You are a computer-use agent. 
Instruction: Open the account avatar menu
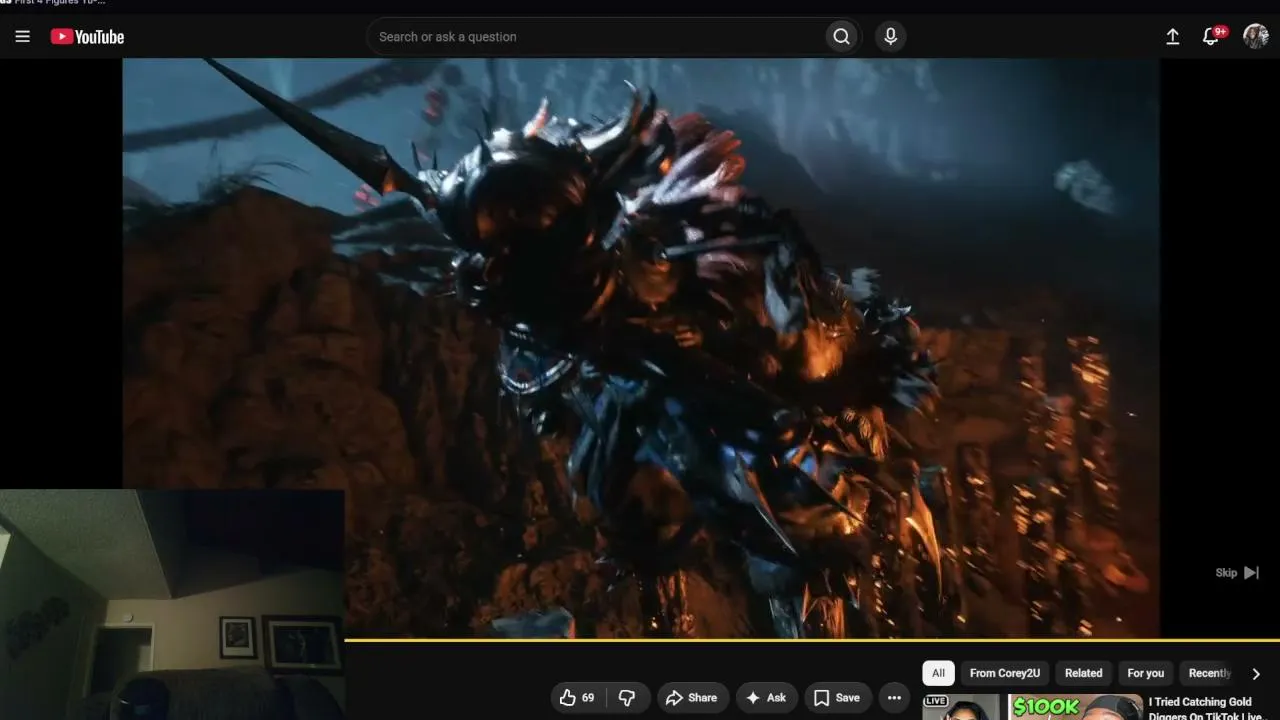tap(1256, 37)
